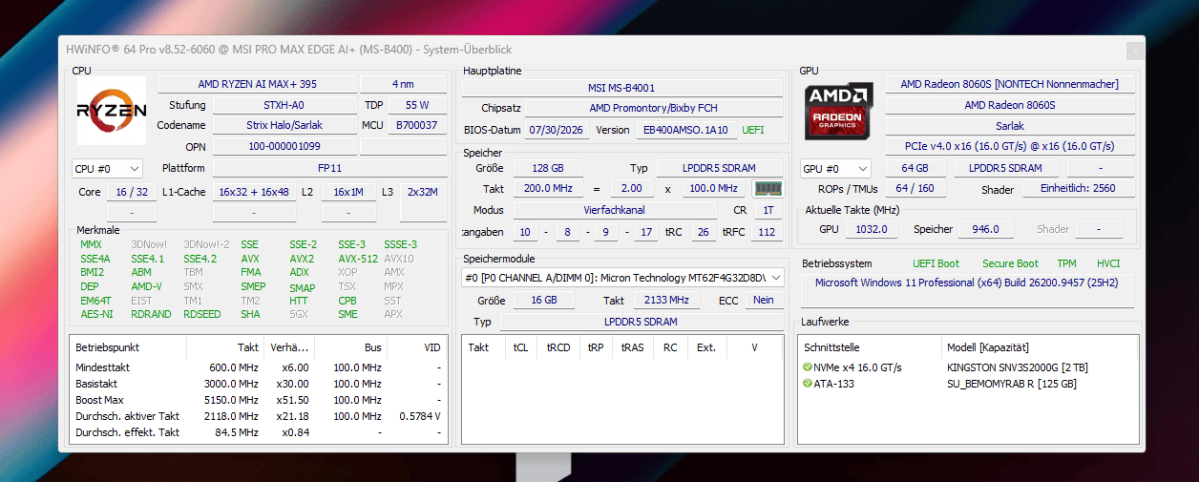Image resolution: width=1199 pixels, height=482 pixels.
Task: Select the AMD RYZEN AI MAX+ 395 field
Action: pos(258,84)
